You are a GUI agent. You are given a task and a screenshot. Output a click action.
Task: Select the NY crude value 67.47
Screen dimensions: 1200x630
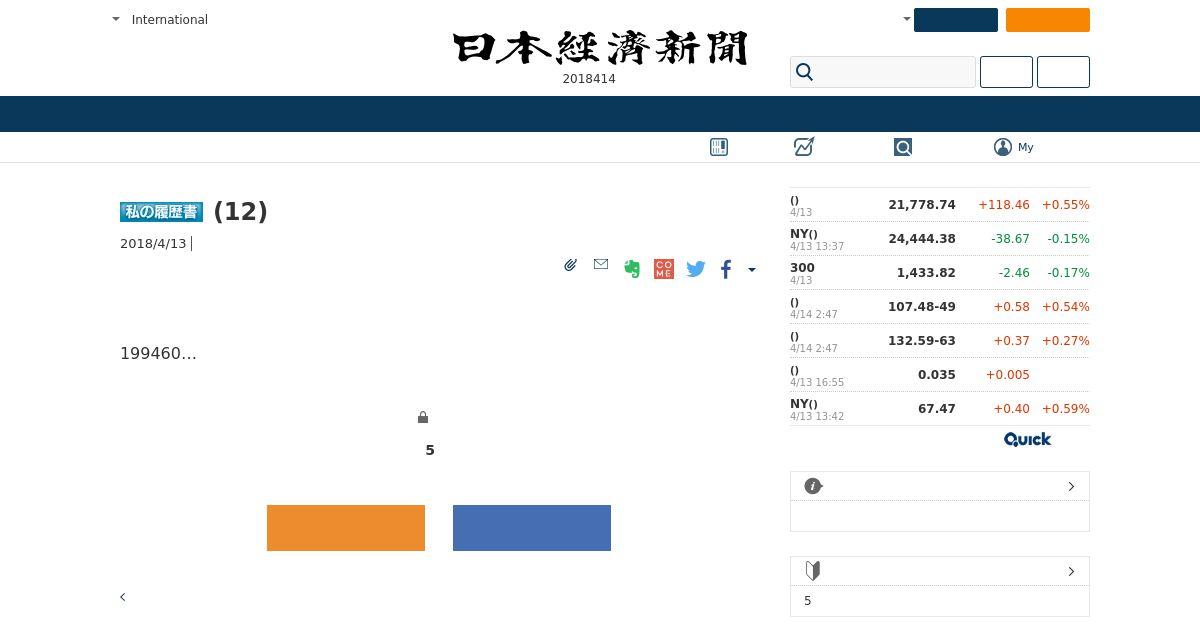(x=937, y=409)
